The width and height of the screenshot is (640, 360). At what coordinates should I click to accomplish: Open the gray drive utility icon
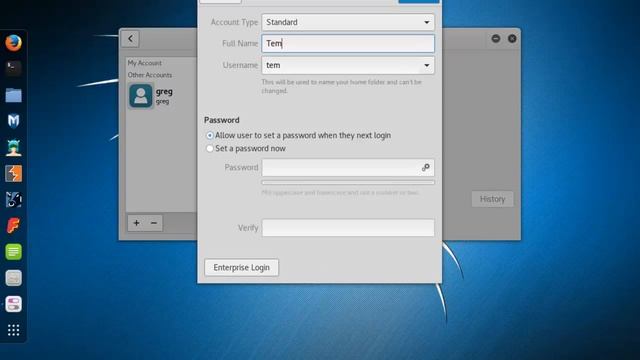[x=13, y=278]
